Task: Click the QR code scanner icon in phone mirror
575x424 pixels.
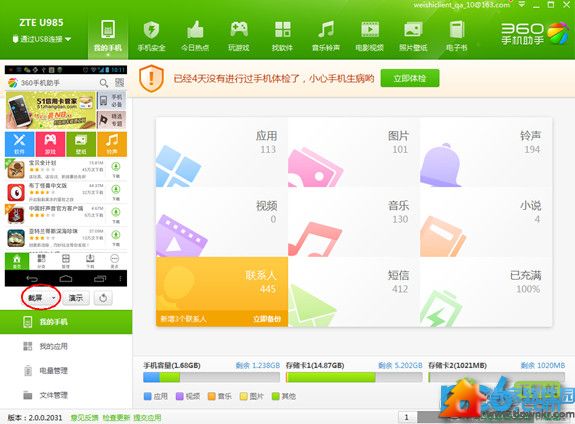Action: (x=120, y=83)
